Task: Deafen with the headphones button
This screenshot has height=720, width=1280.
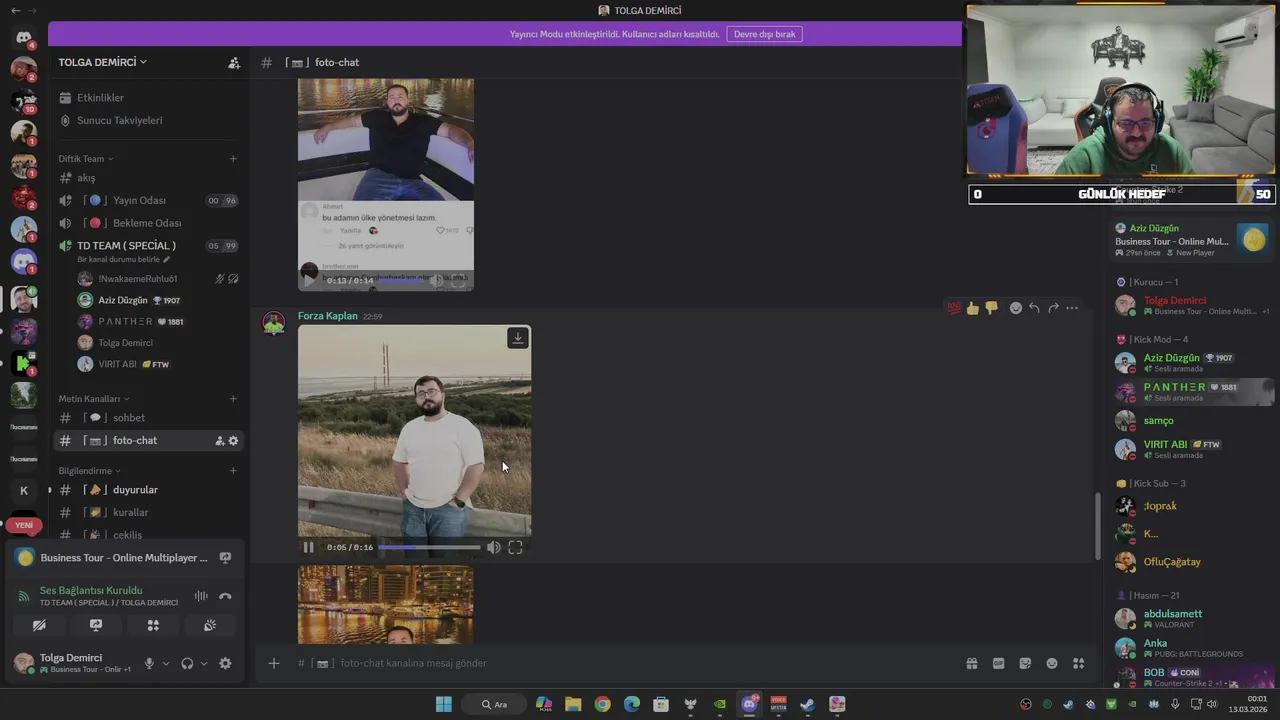Action: [x=187, y=663]
